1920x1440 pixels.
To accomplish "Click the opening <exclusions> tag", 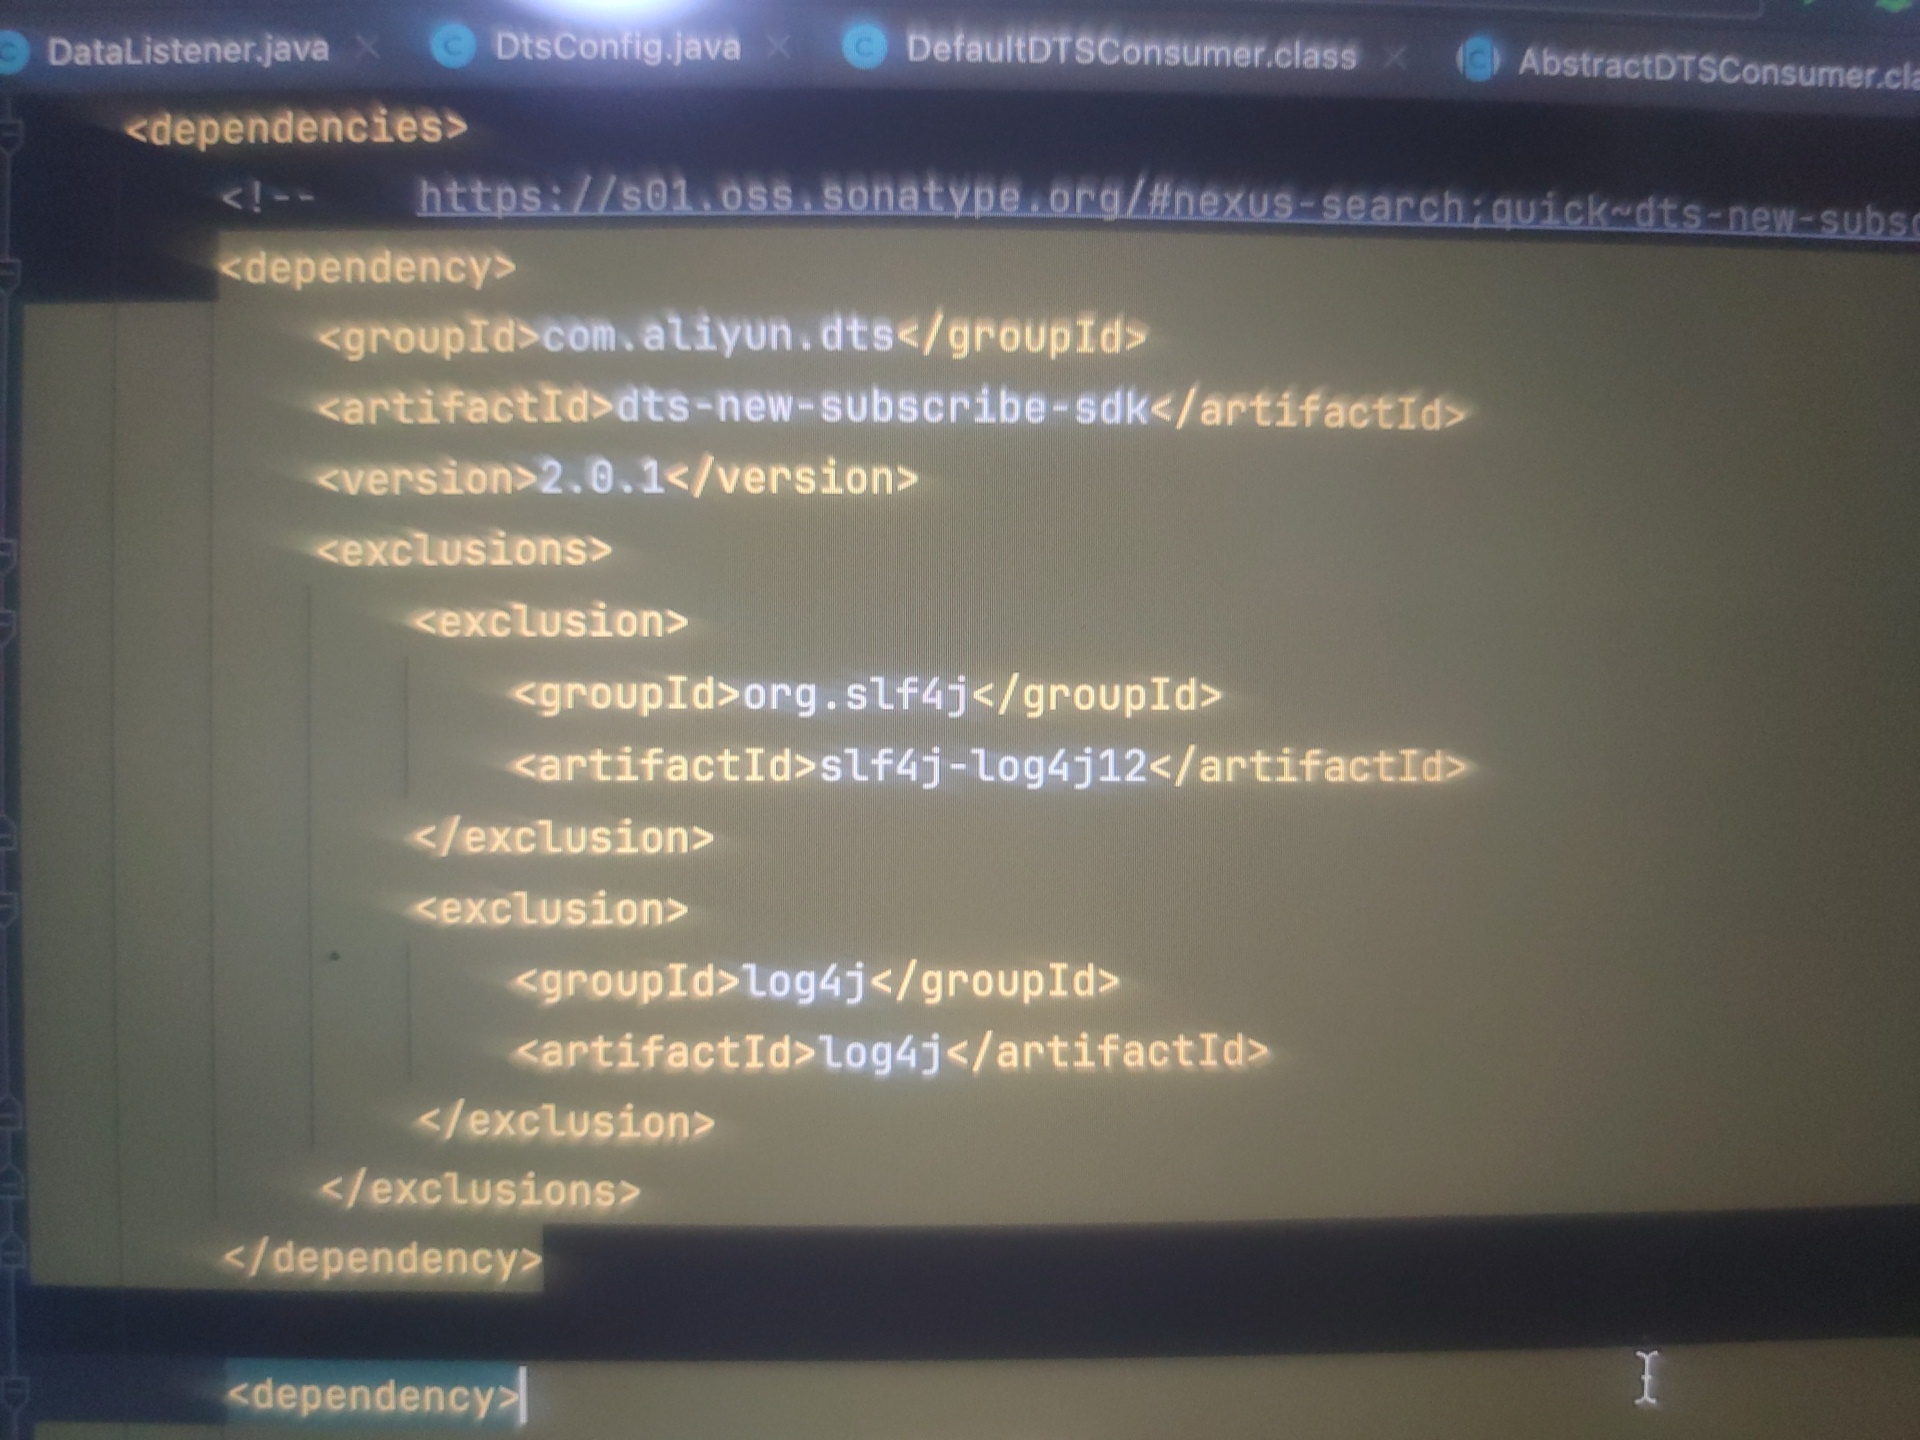I will tap(464, 550).
